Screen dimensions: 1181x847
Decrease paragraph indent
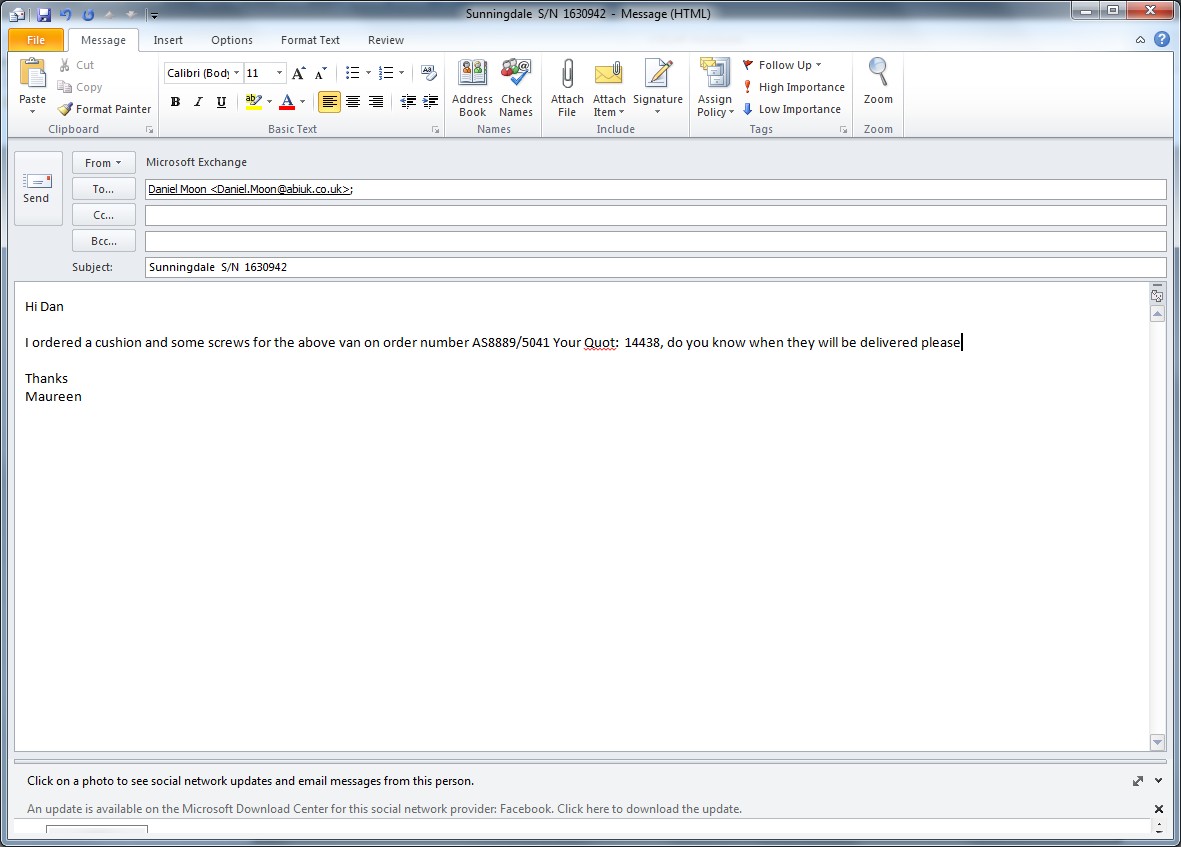click(x=408, y=102)
